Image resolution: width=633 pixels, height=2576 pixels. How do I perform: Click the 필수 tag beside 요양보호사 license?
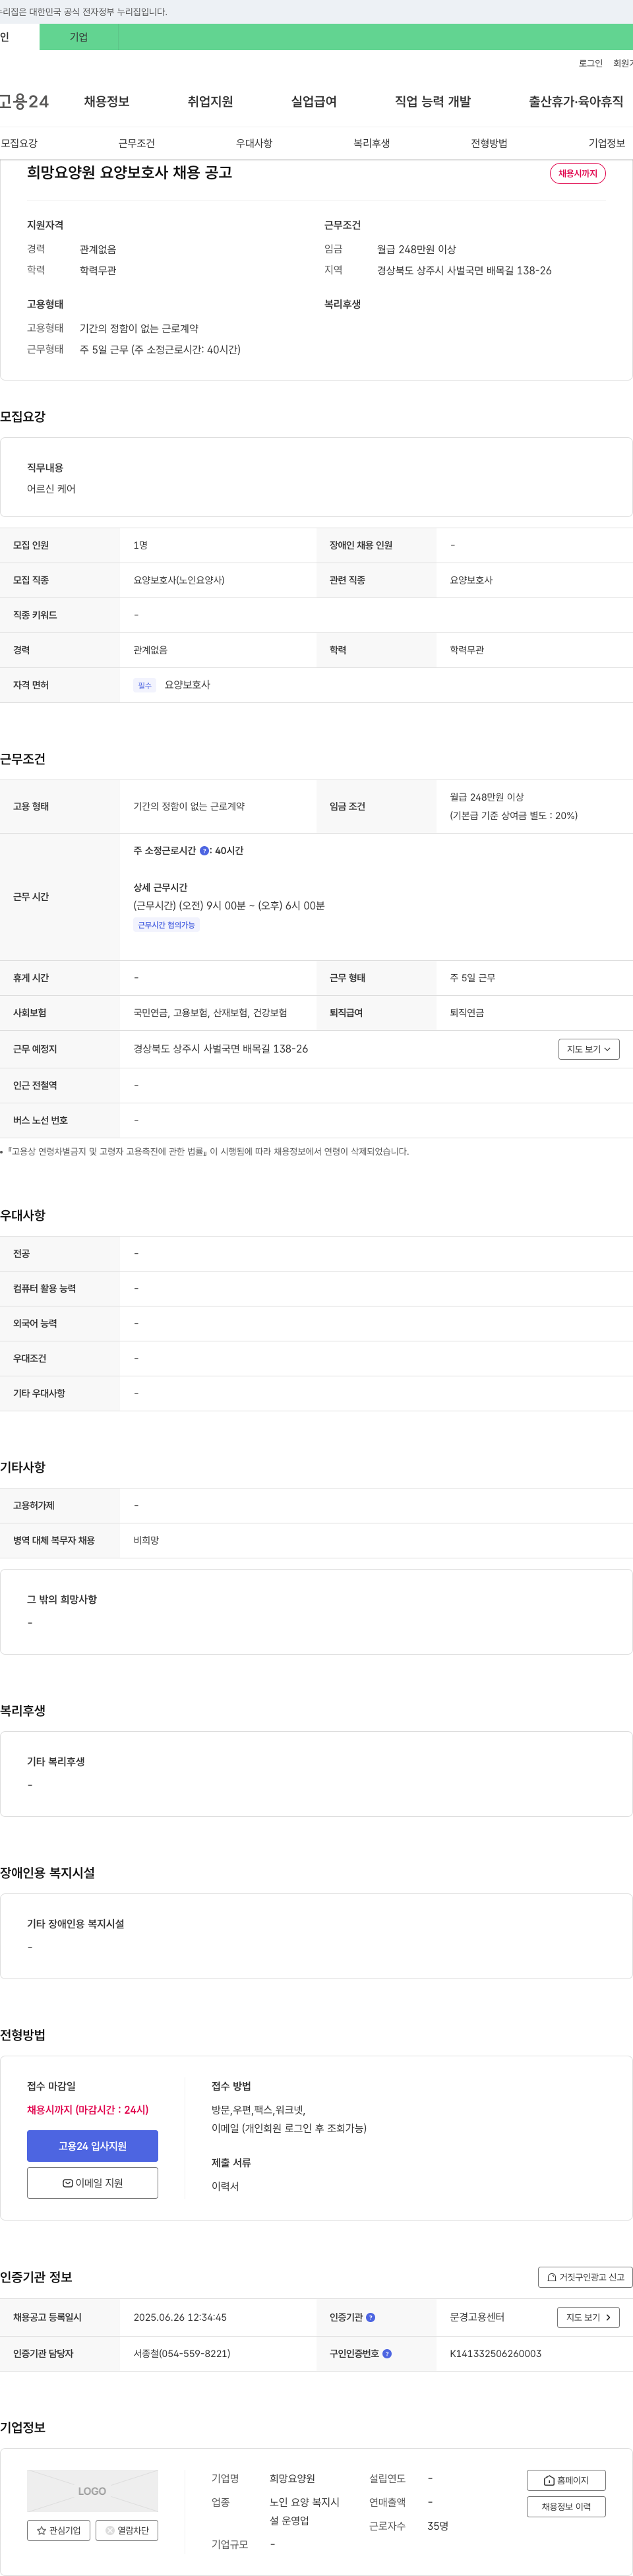coord(145,685)
